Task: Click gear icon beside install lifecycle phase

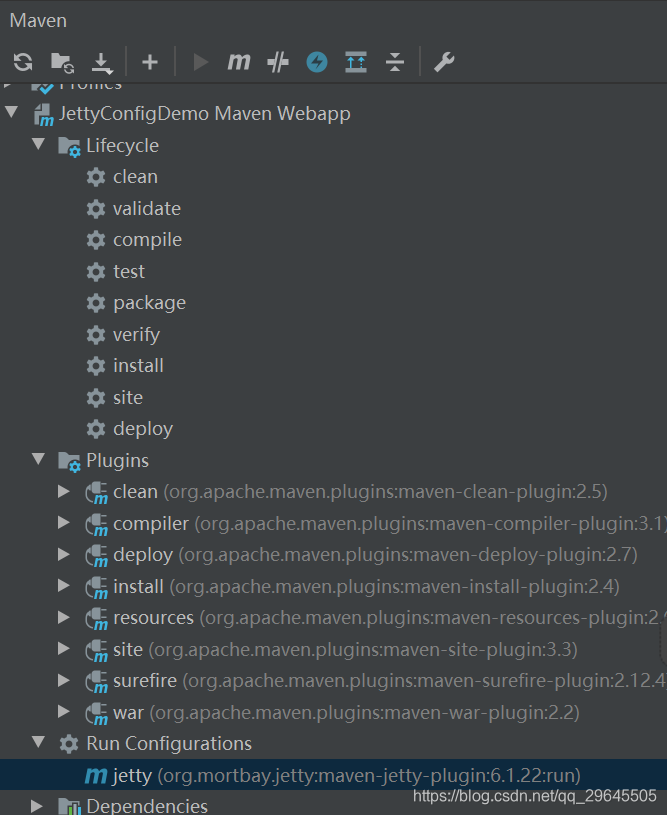Action: pyautogui.click(x=96, y=366)
